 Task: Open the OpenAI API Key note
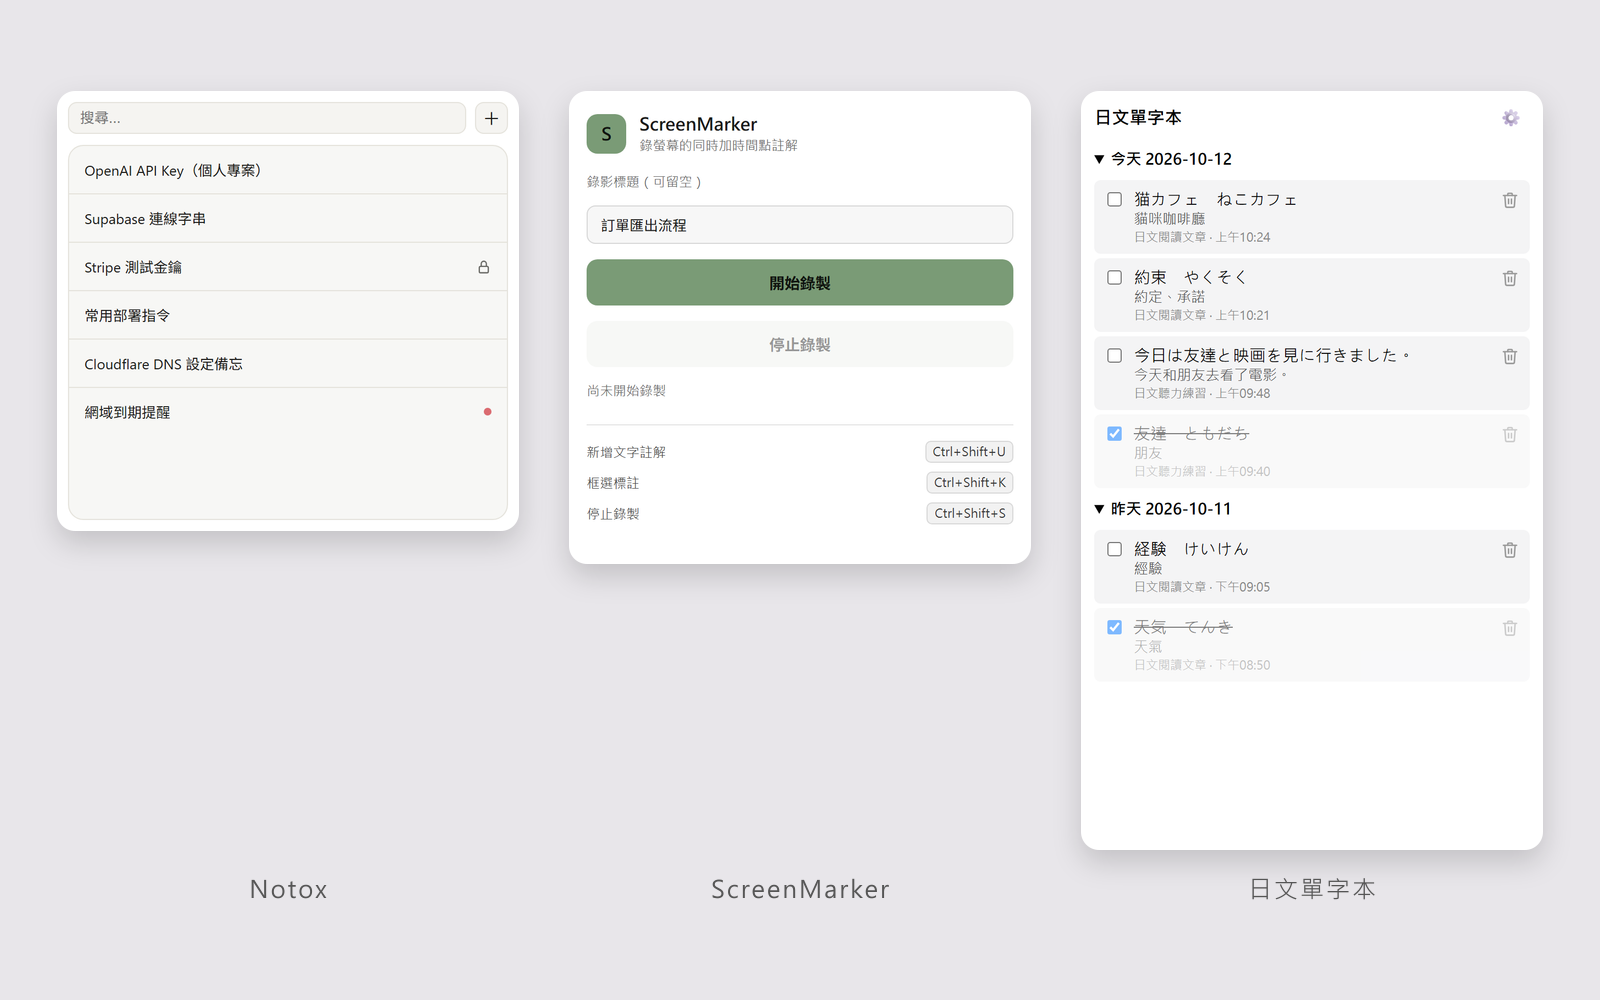tap(288, 171)
